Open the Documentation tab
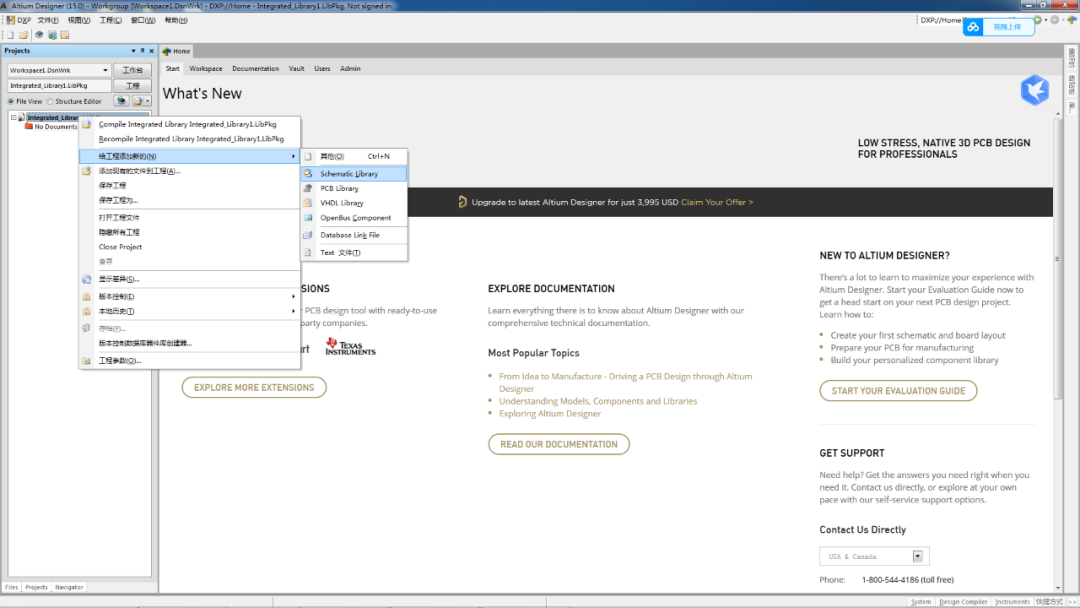 tap(256, 69)
